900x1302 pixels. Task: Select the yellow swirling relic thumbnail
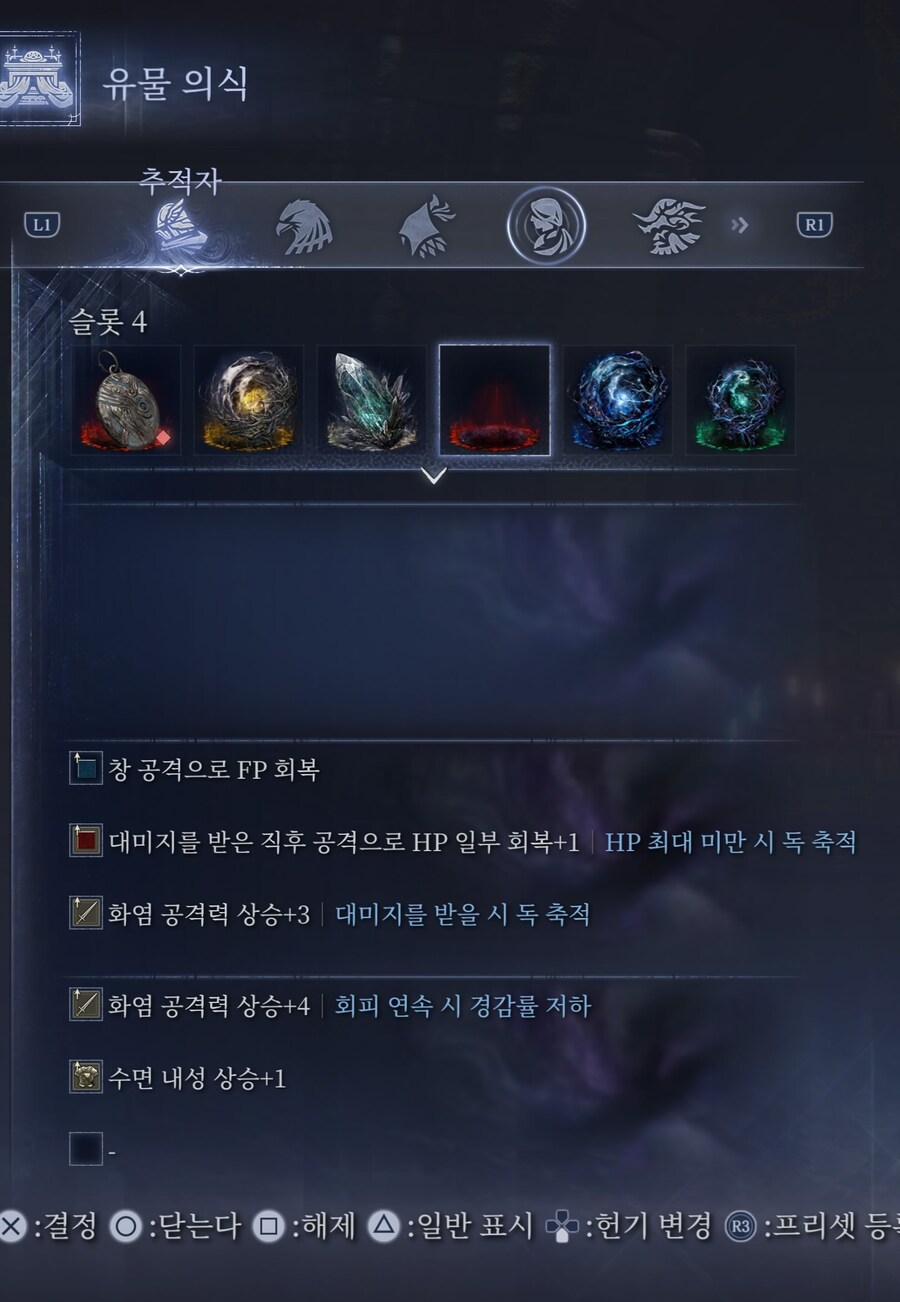coord(249,400)
